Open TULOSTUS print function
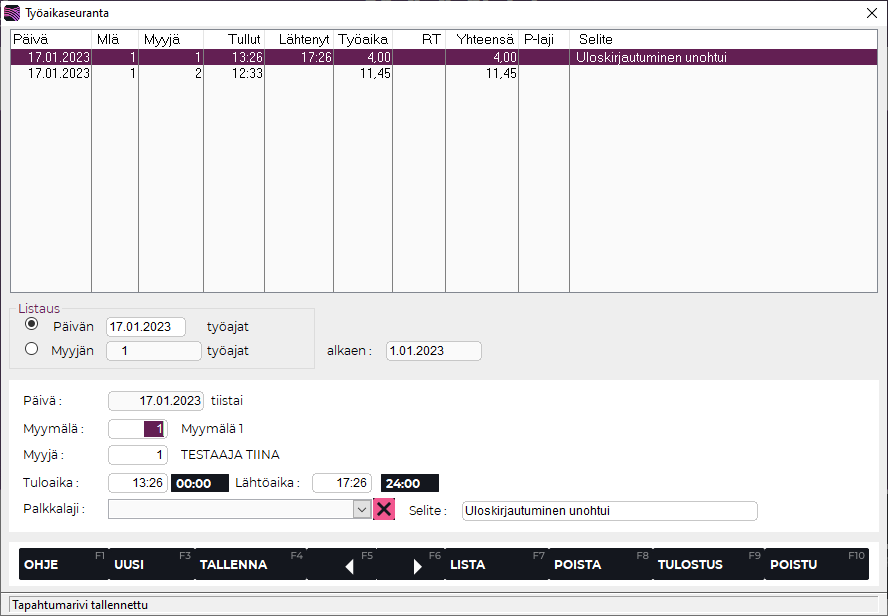 pyautogui.click(x=689, y=564)
